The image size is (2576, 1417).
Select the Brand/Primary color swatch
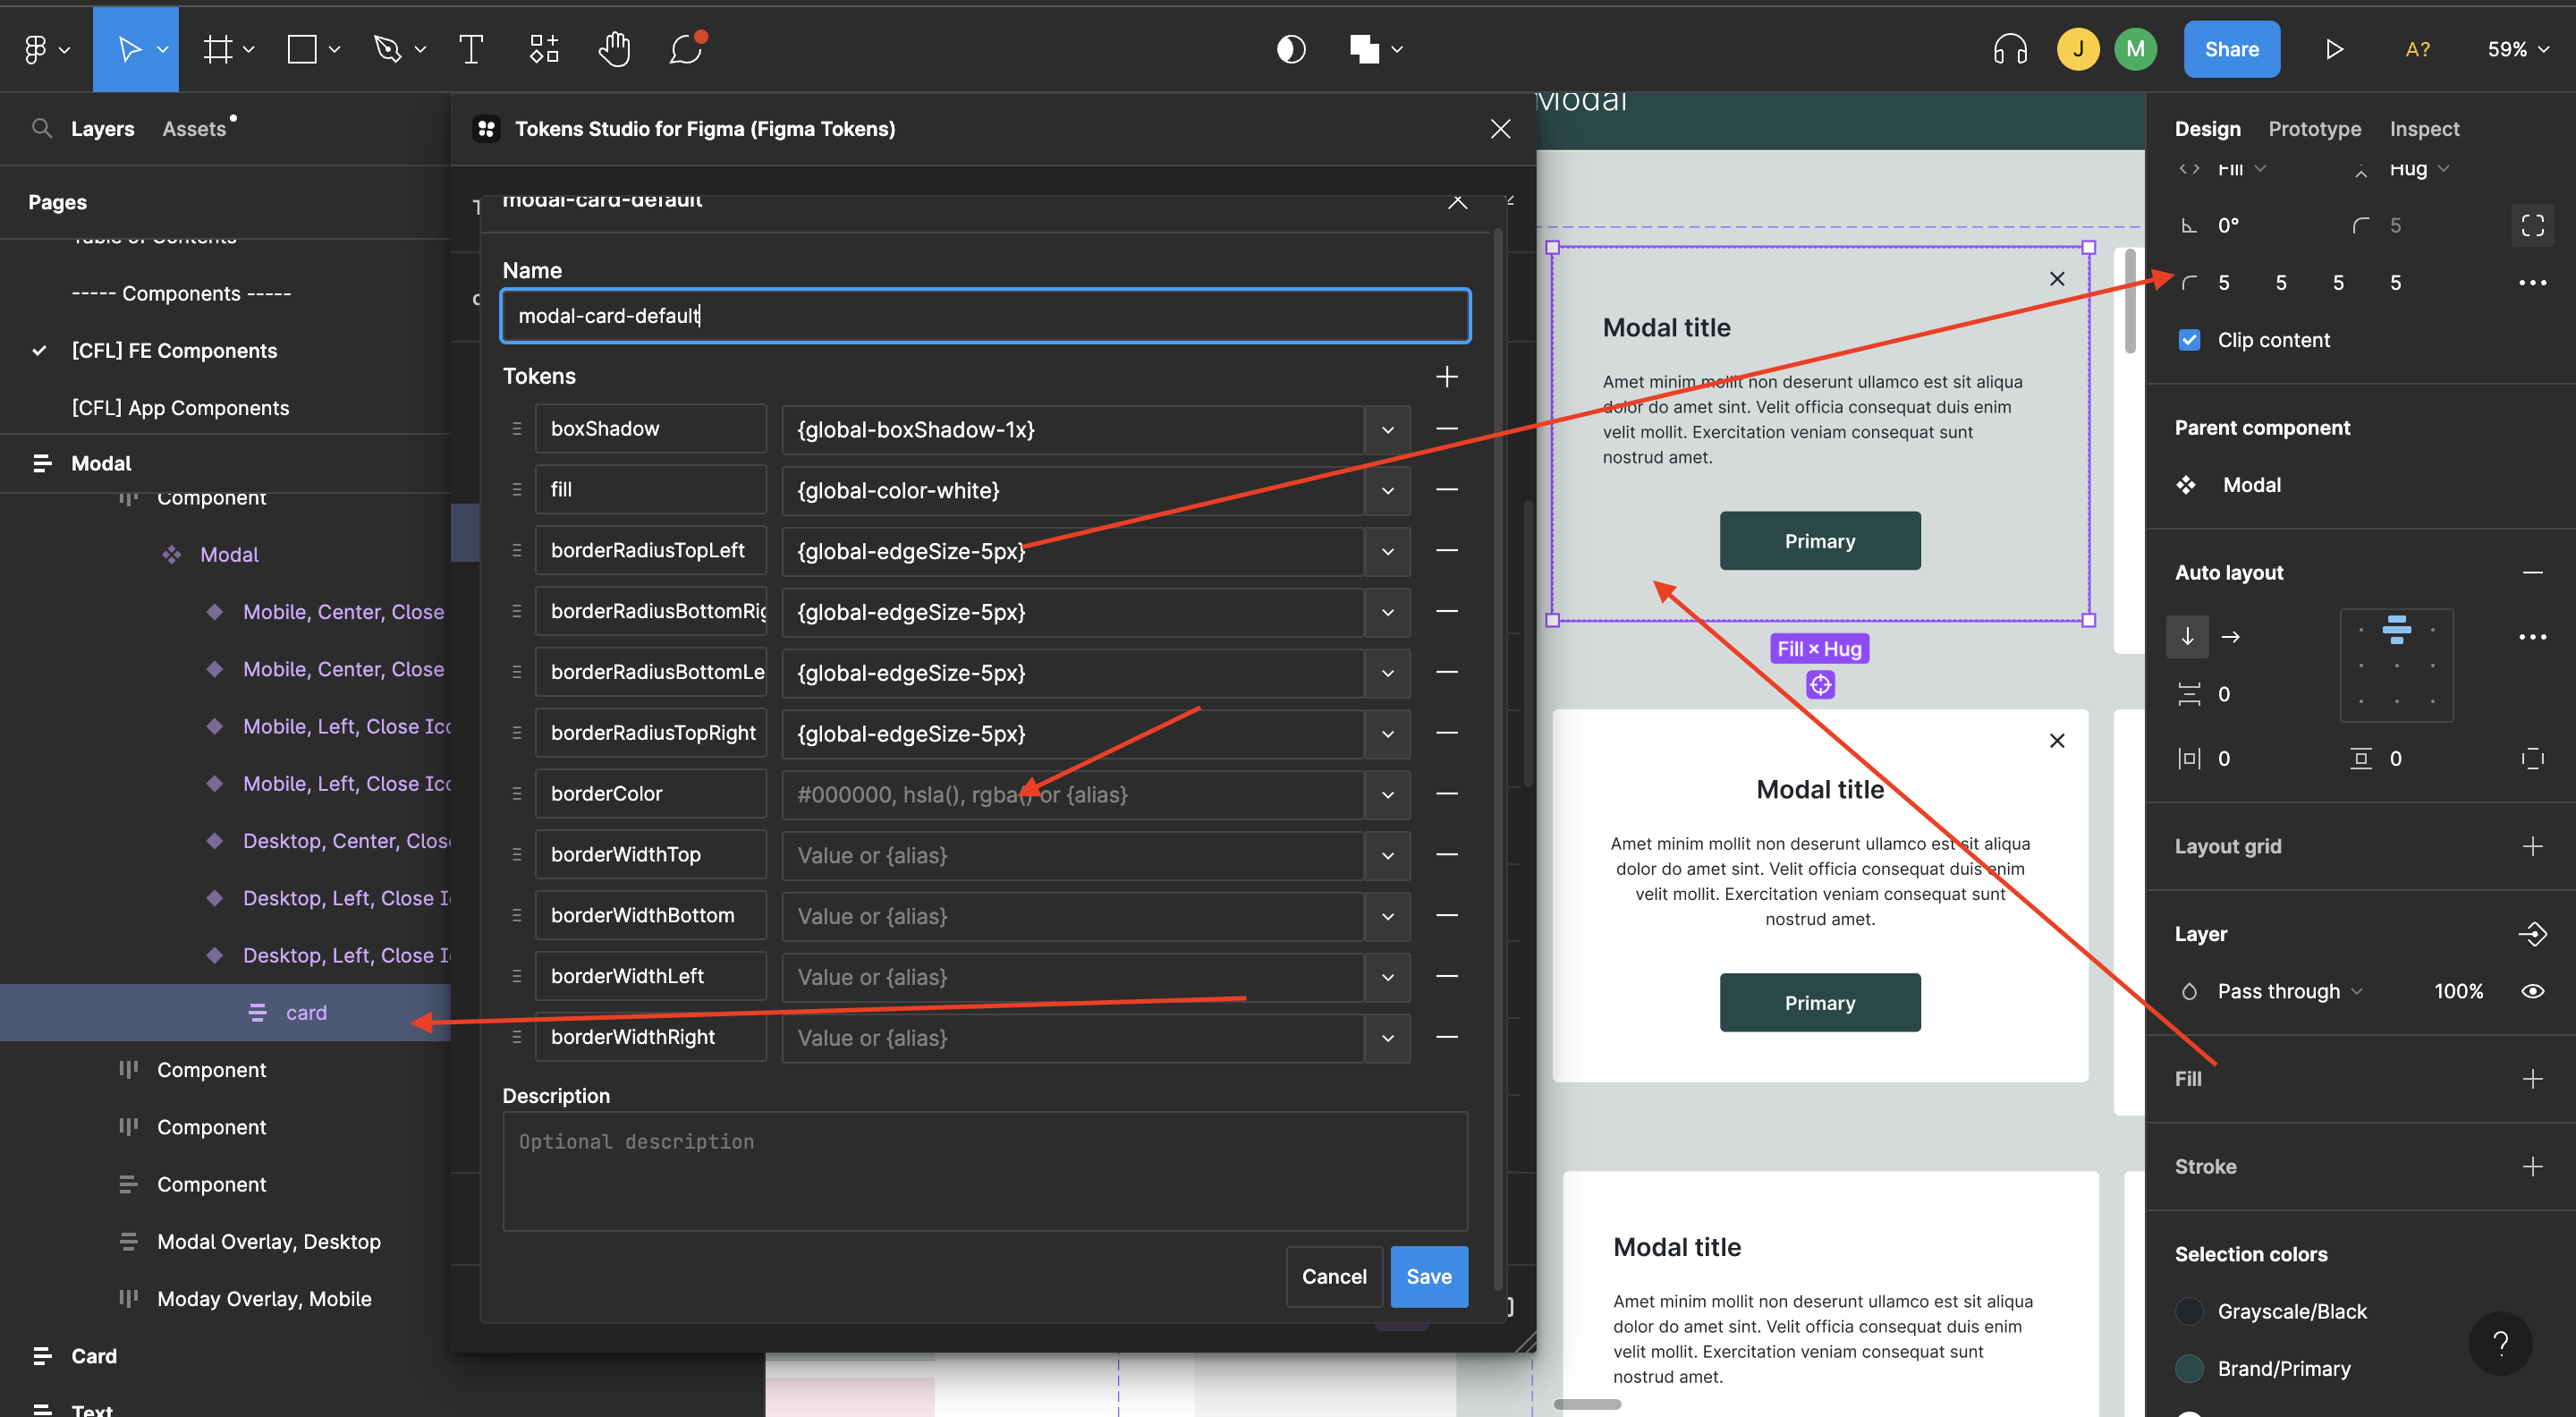(x=2190, y=1368)
